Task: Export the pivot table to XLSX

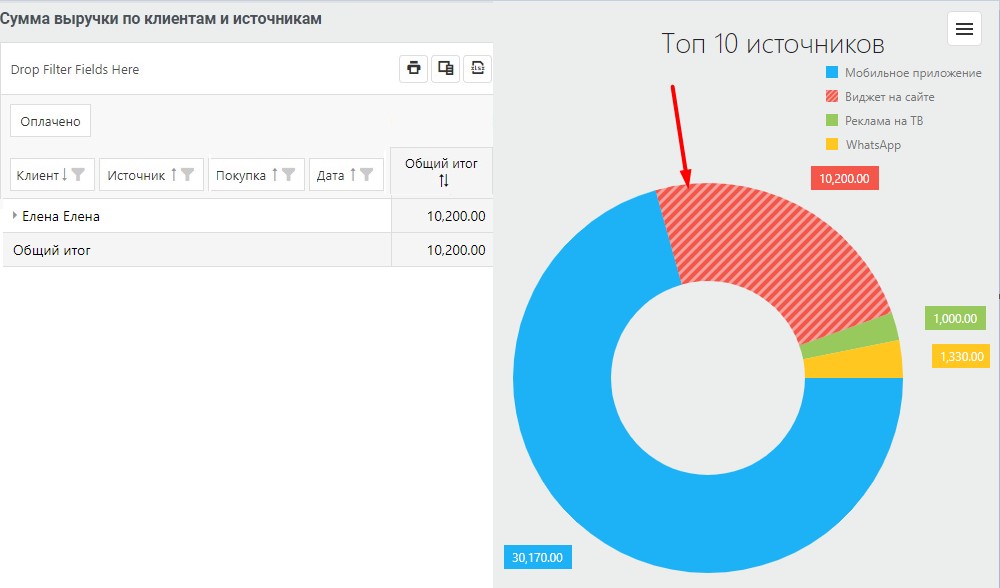Action: pos(477,68)
